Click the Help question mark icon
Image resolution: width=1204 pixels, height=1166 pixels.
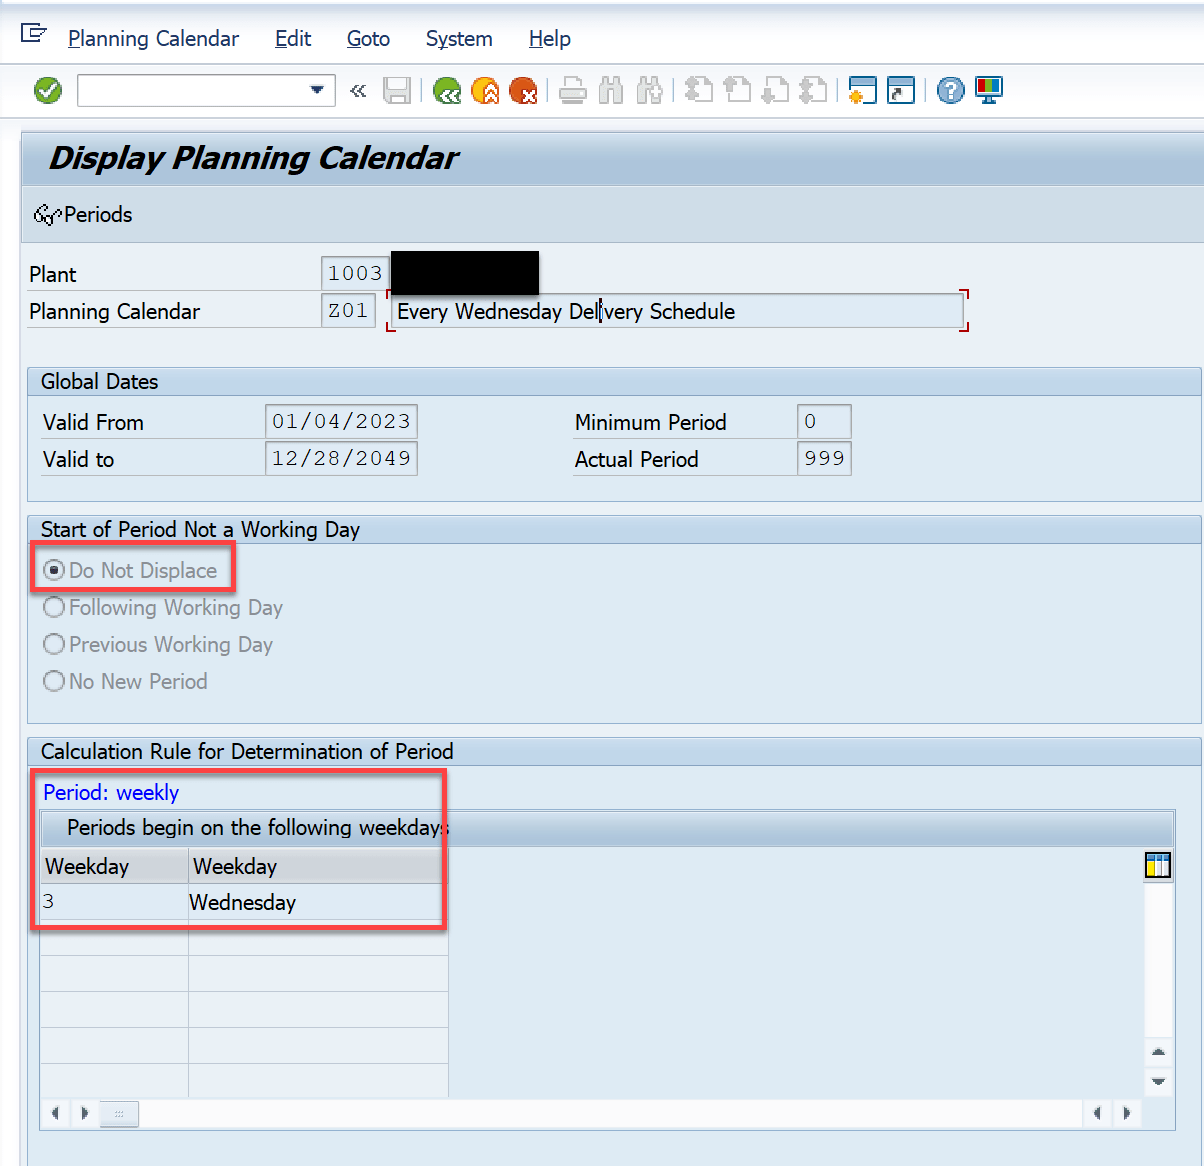tap(949, 90)
